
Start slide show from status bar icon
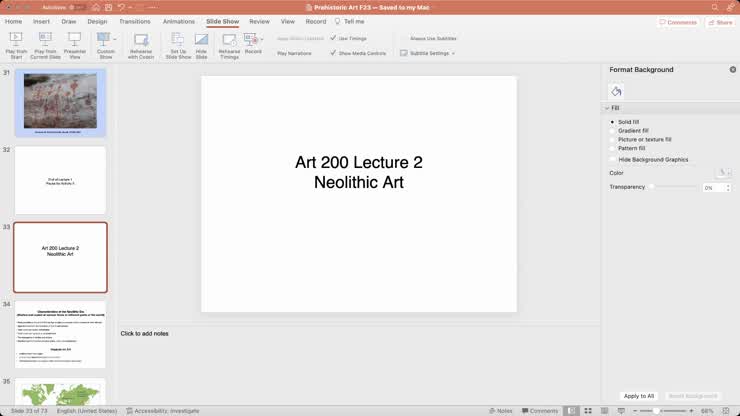(x=621, y=411)
